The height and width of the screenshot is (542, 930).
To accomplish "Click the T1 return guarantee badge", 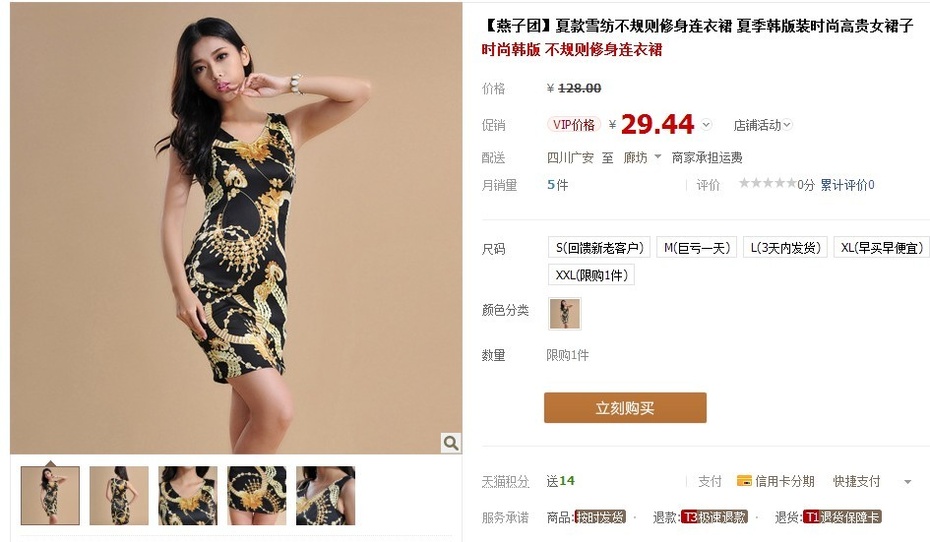I will pos(842,517).
